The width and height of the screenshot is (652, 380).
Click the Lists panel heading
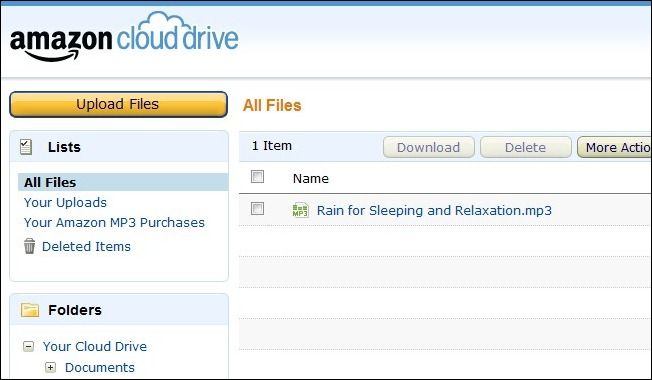click(64, 147)
